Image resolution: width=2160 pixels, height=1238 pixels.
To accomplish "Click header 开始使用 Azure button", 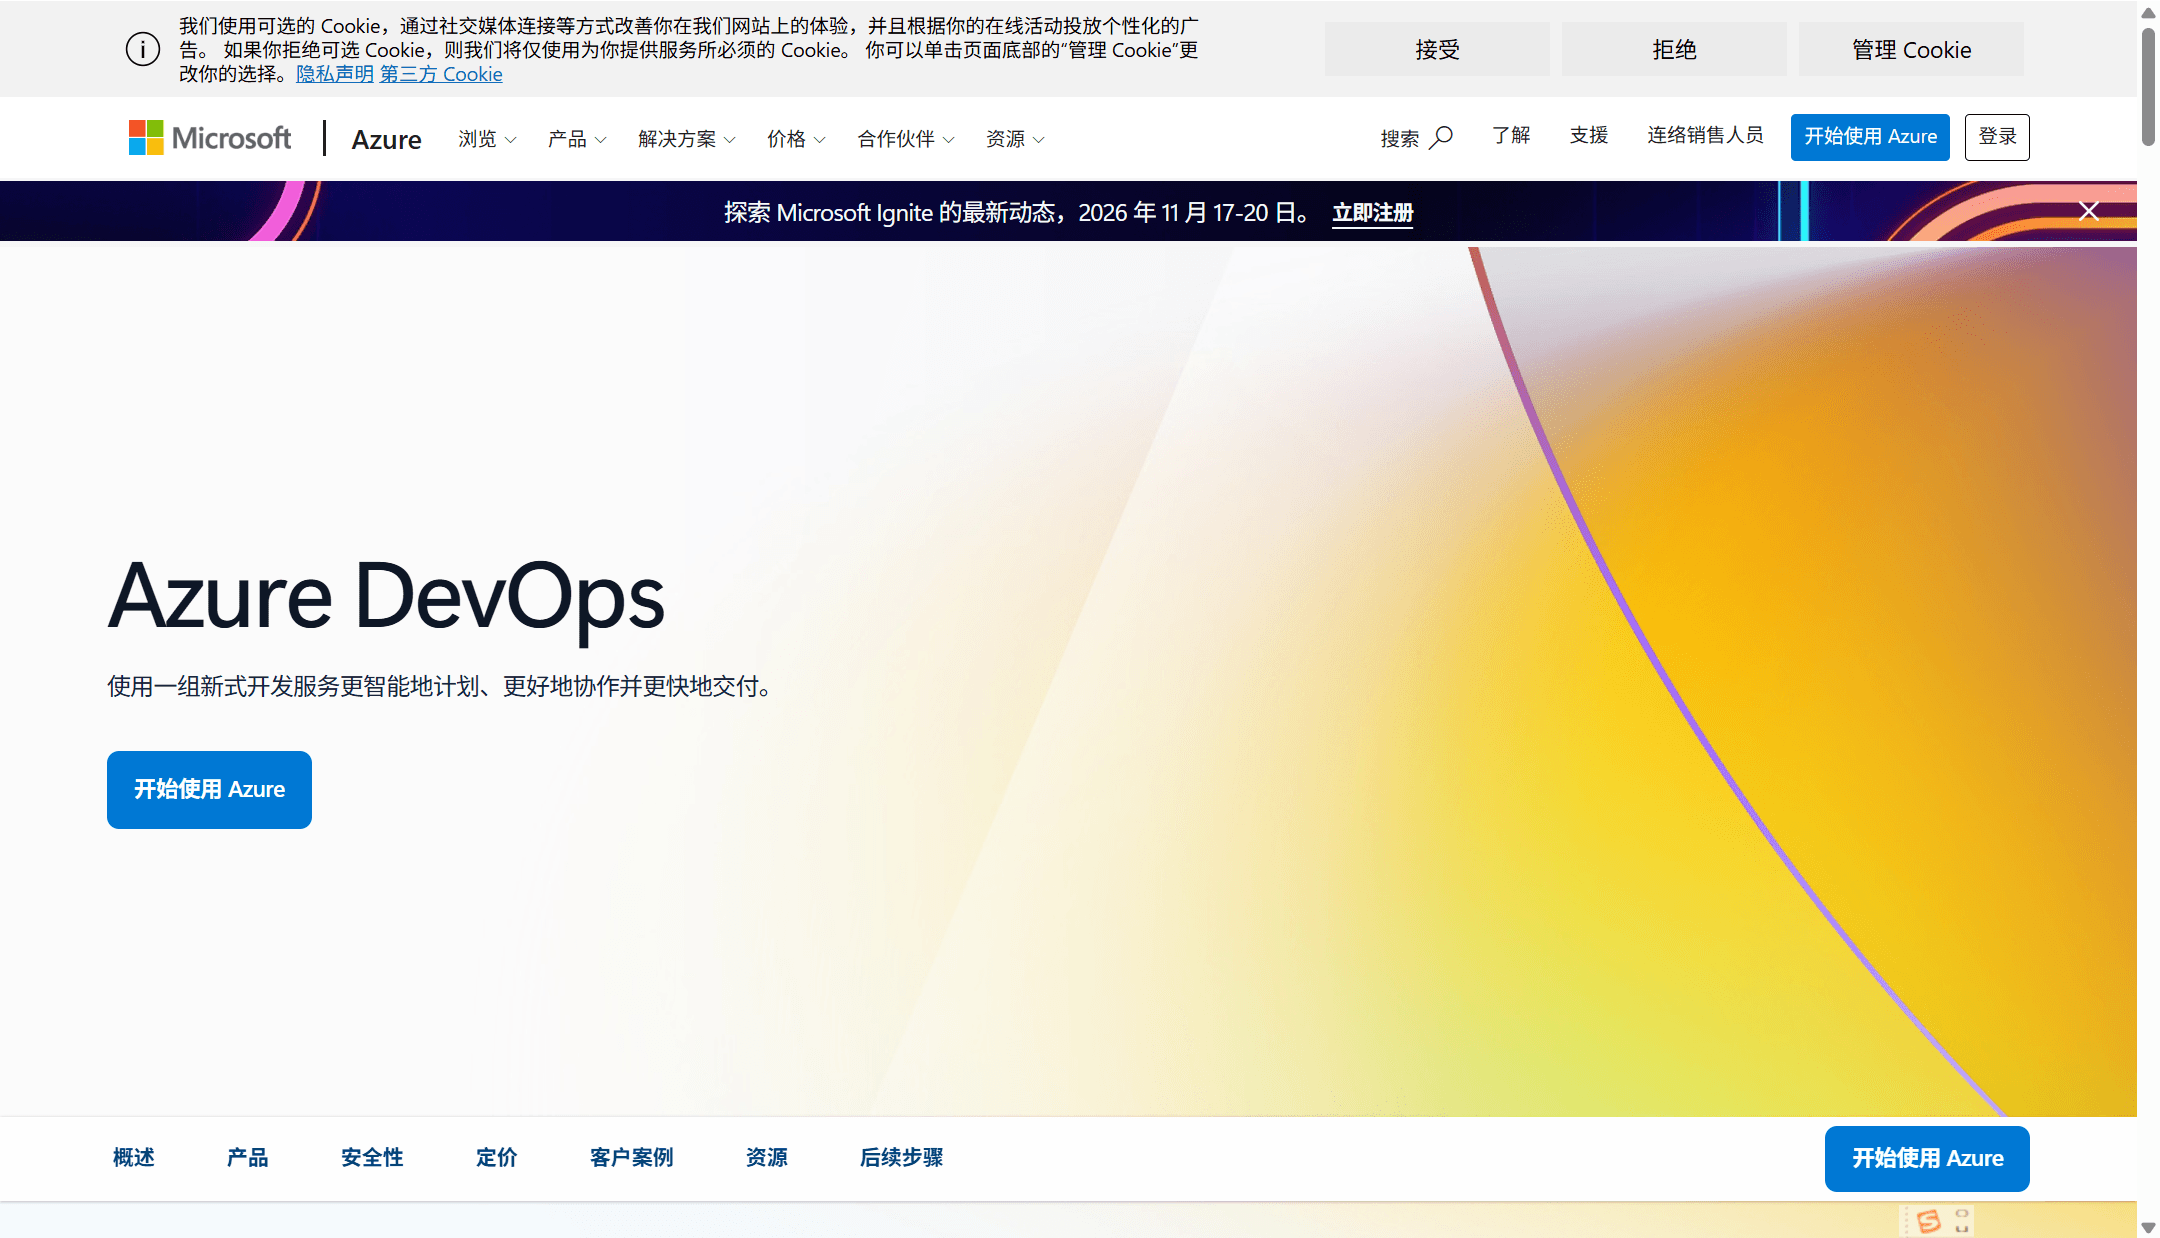I will (1870, 137).
